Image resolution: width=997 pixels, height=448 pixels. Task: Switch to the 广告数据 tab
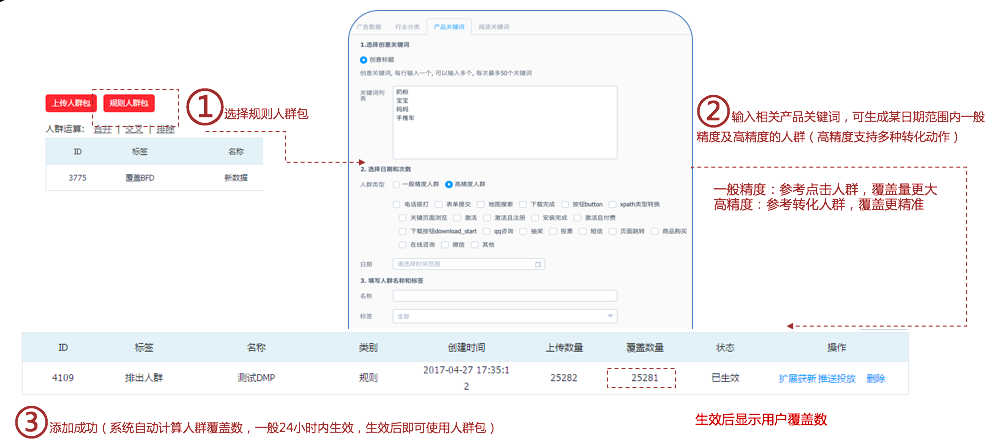(x=368, y=26)
